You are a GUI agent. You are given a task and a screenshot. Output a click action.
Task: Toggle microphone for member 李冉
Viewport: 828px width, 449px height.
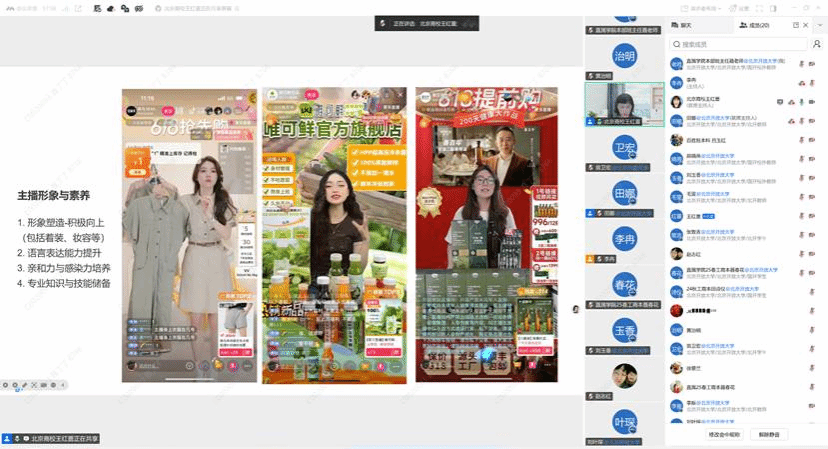pos(812,83)
